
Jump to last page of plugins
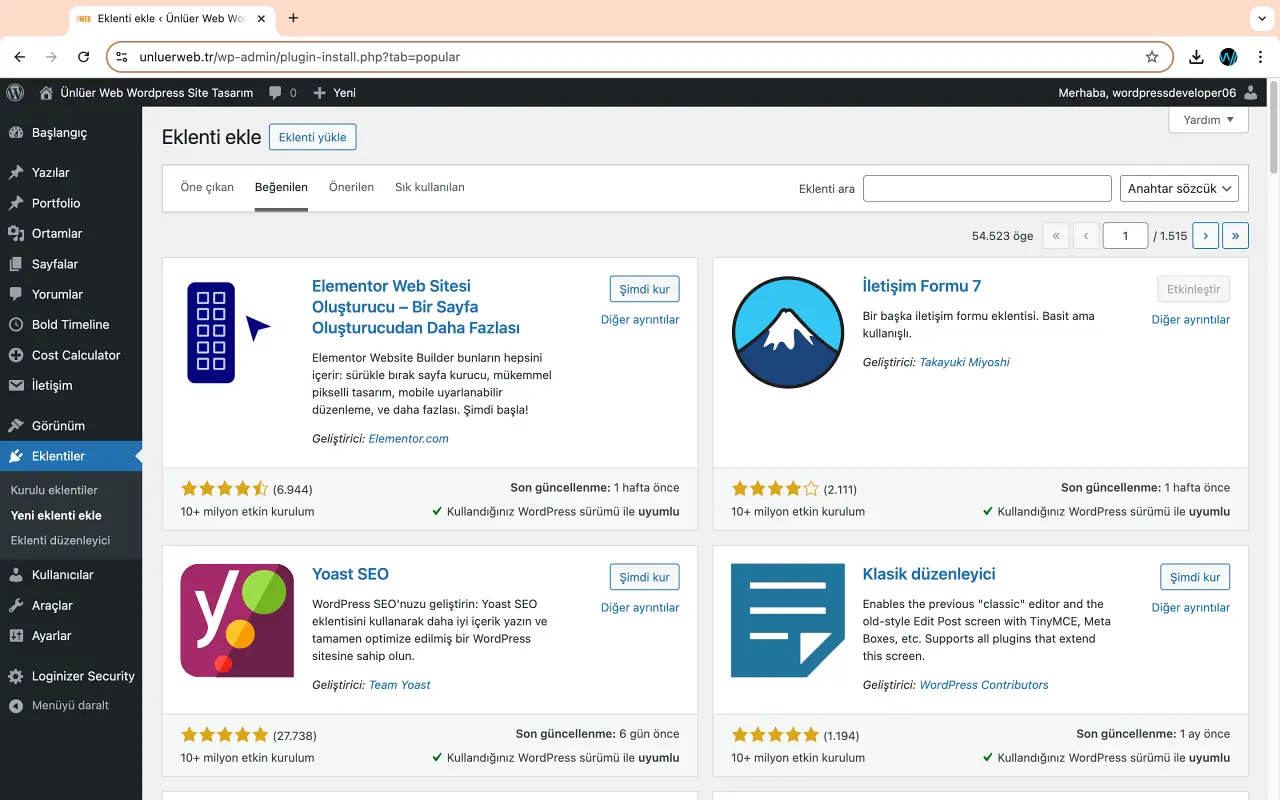(x=1235, y=236)
